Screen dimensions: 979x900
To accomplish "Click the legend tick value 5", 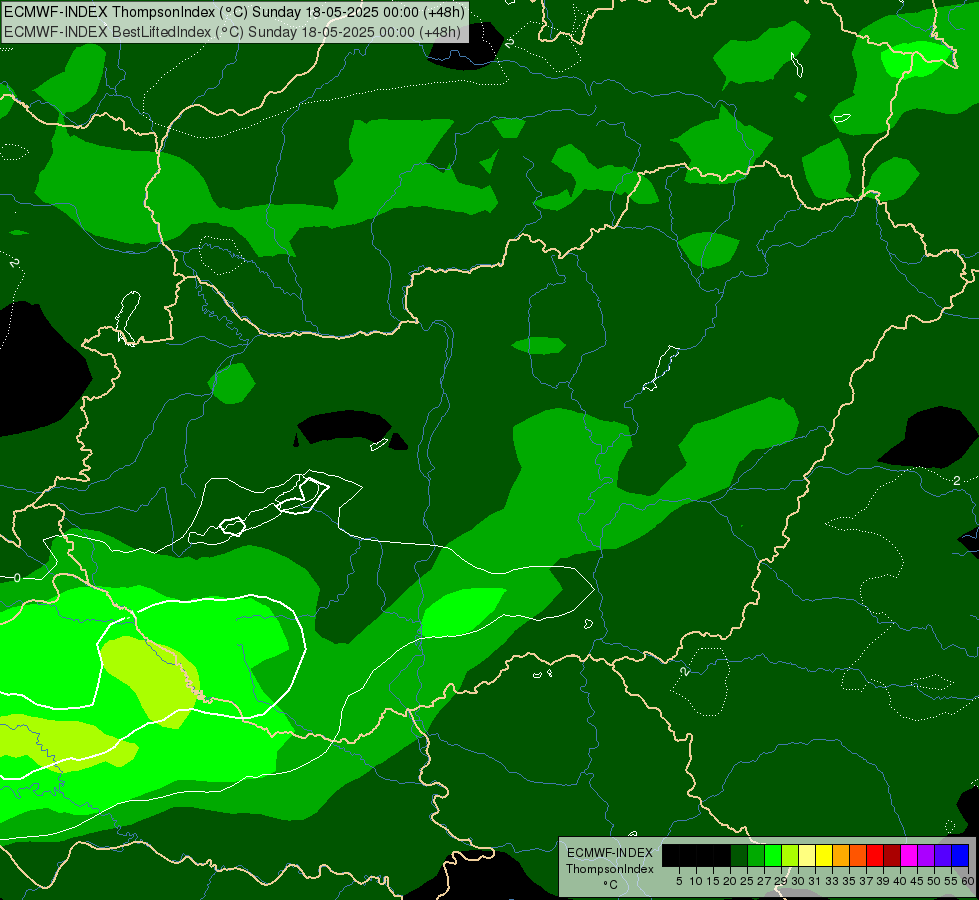I will pyautogui.click(x=679, y=881).
